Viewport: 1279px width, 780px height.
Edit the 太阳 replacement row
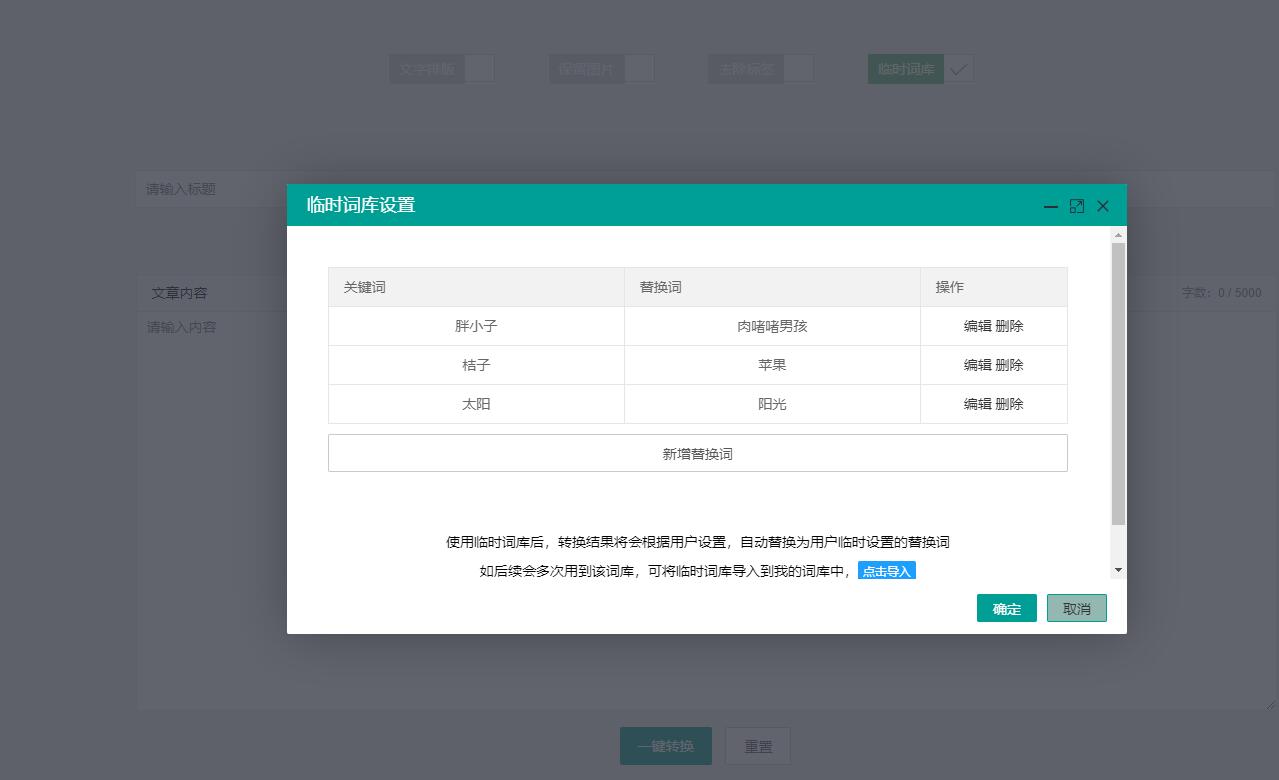point(977,404)
